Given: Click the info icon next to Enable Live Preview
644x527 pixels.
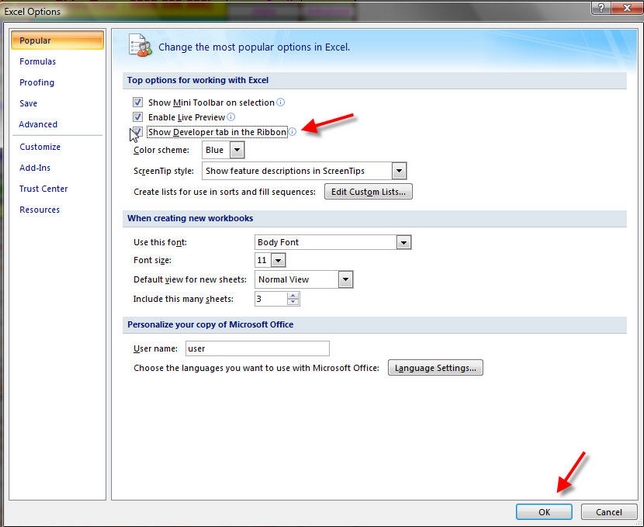Looking at the screenshot, I should [231, 117].
